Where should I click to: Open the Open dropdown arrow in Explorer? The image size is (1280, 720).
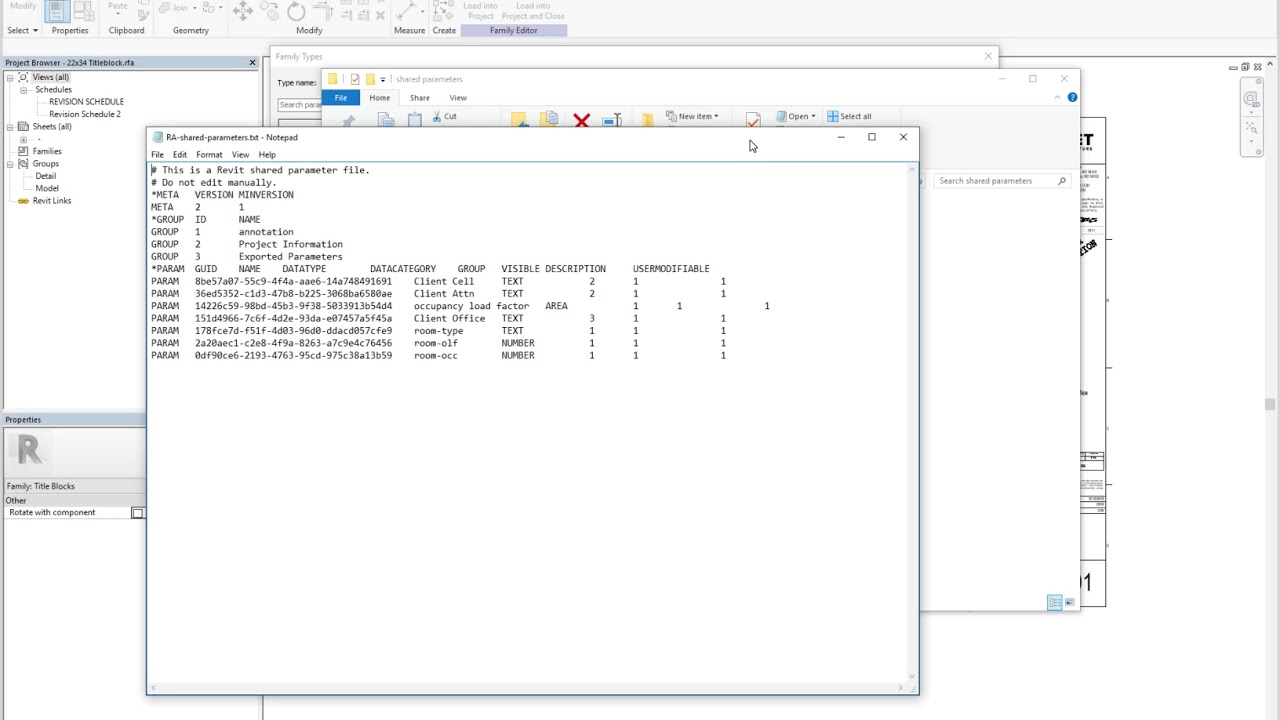[813, 116]
